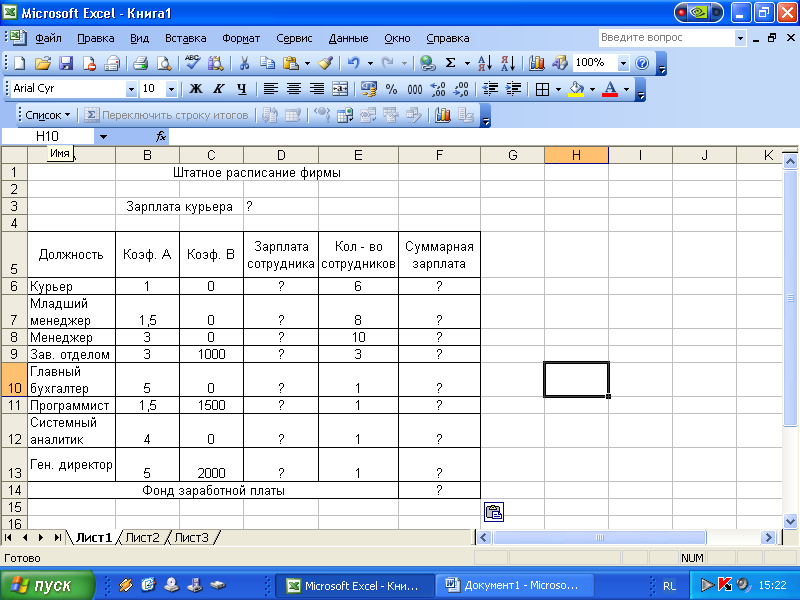Click the Insert function fx icon
Image resolution: width=800 pixels, height=600 pixels.
coord(161,136)
